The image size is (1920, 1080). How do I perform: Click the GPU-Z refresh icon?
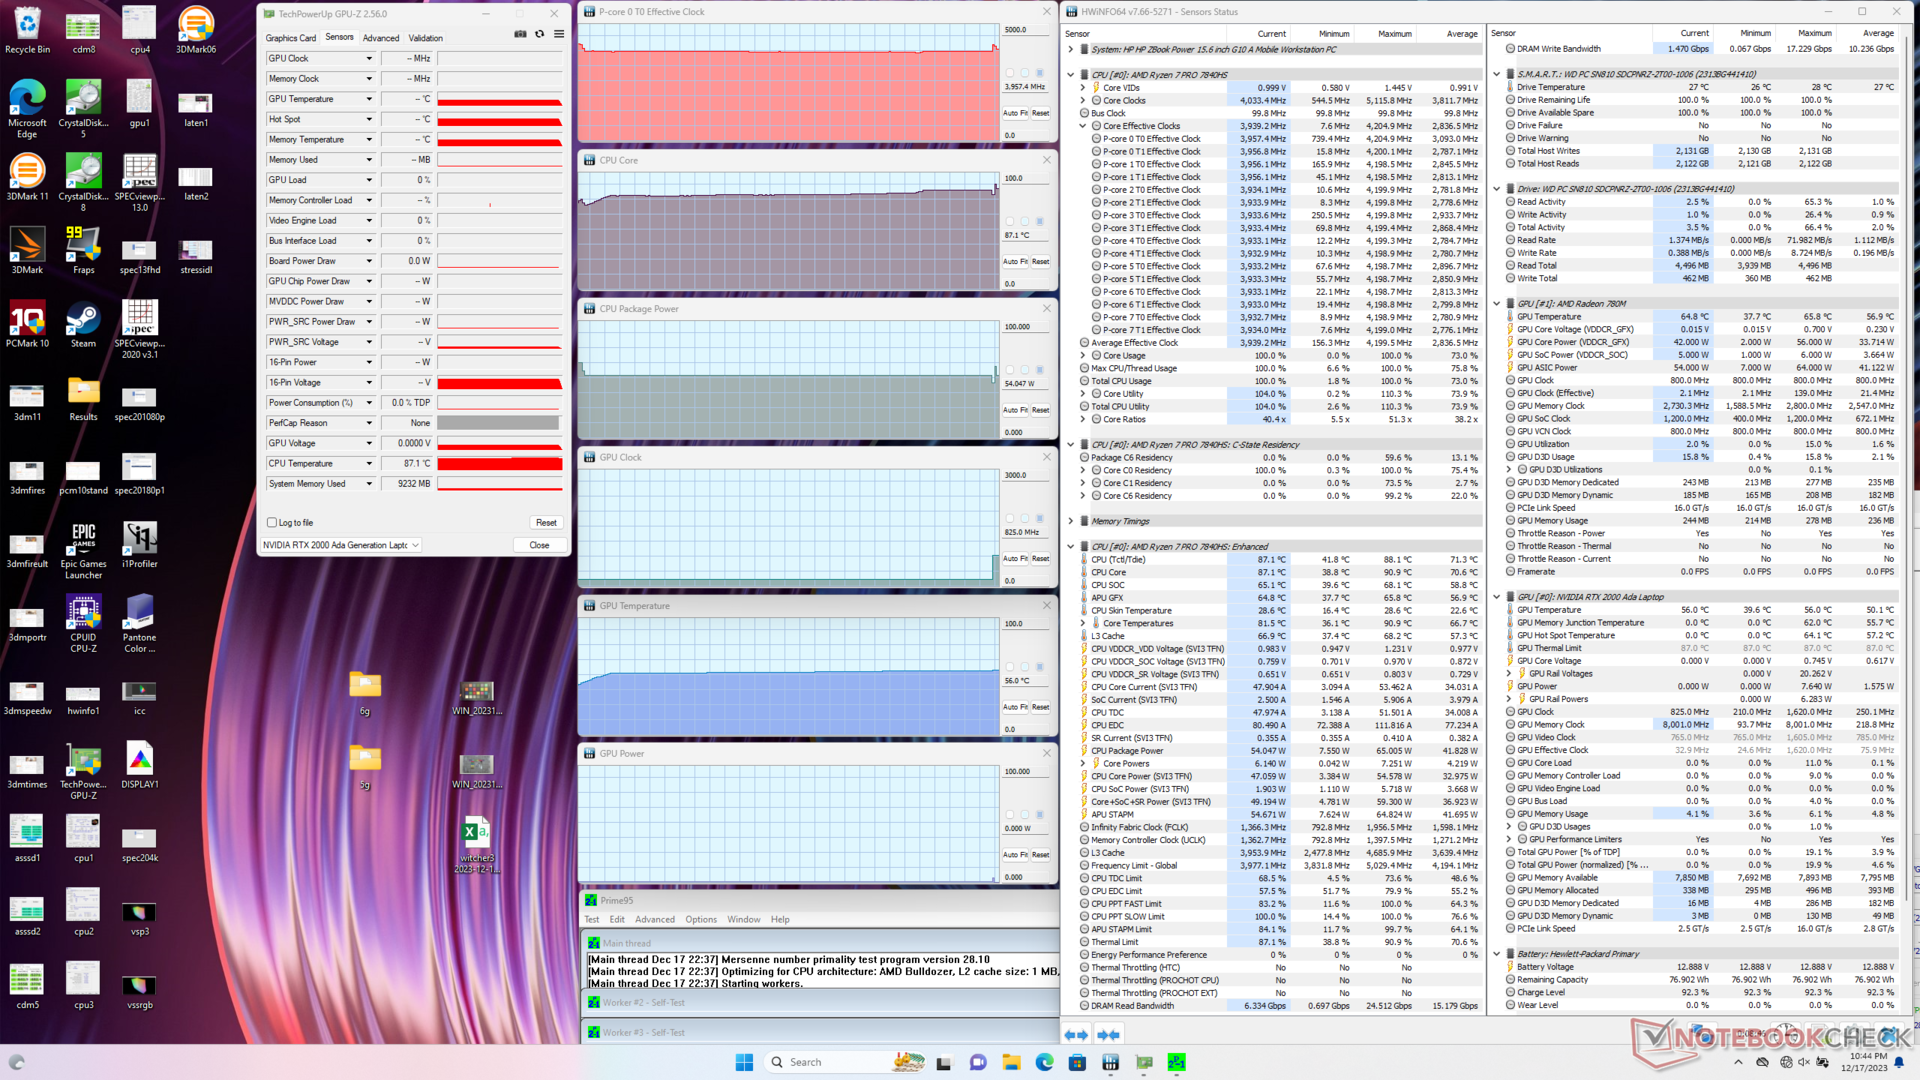click(x=540, y=35)
